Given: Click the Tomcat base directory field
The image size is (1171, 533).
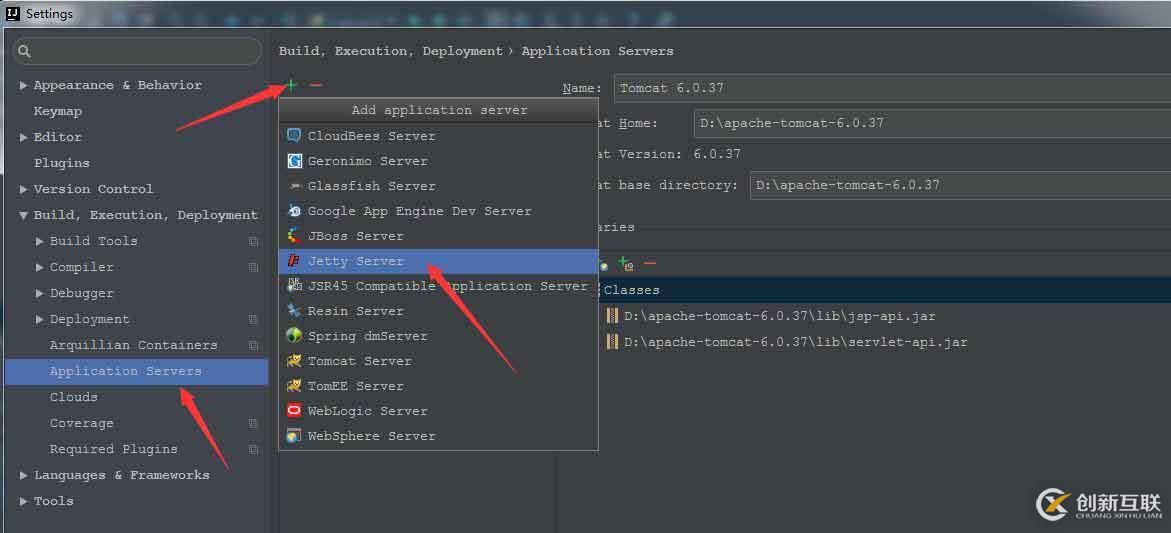Looking at the screenshot, I should click(x=960, y=185).
